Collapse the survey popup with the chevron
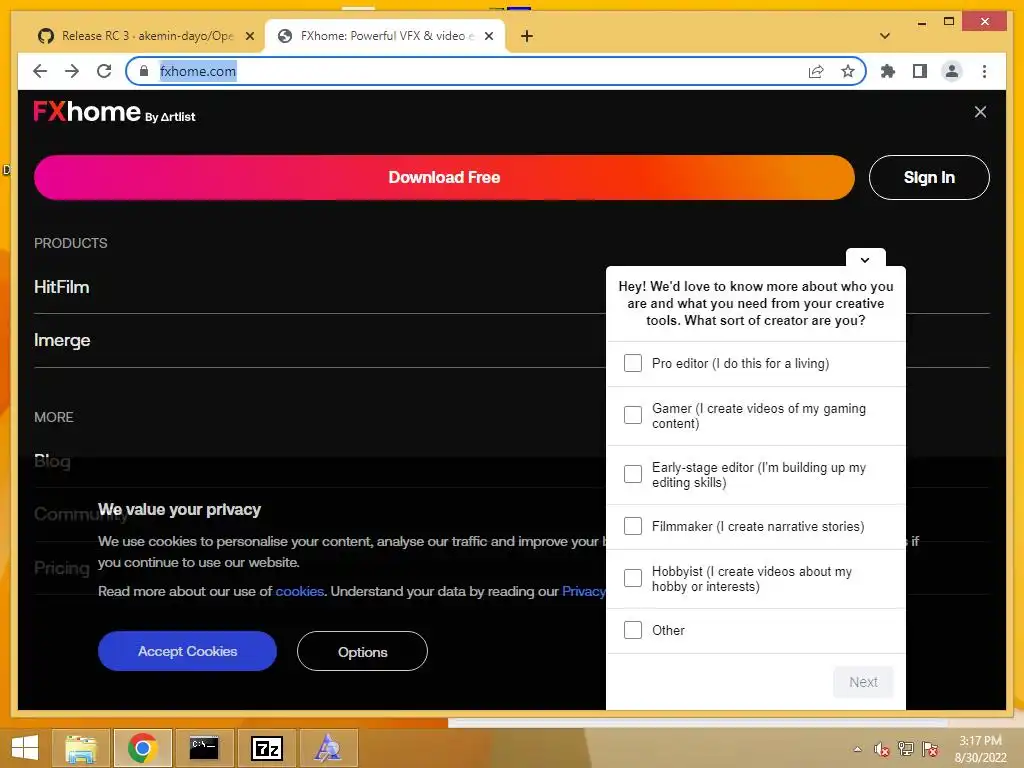The height and width of the screenshot is (768, 1024). coord(865,259)
